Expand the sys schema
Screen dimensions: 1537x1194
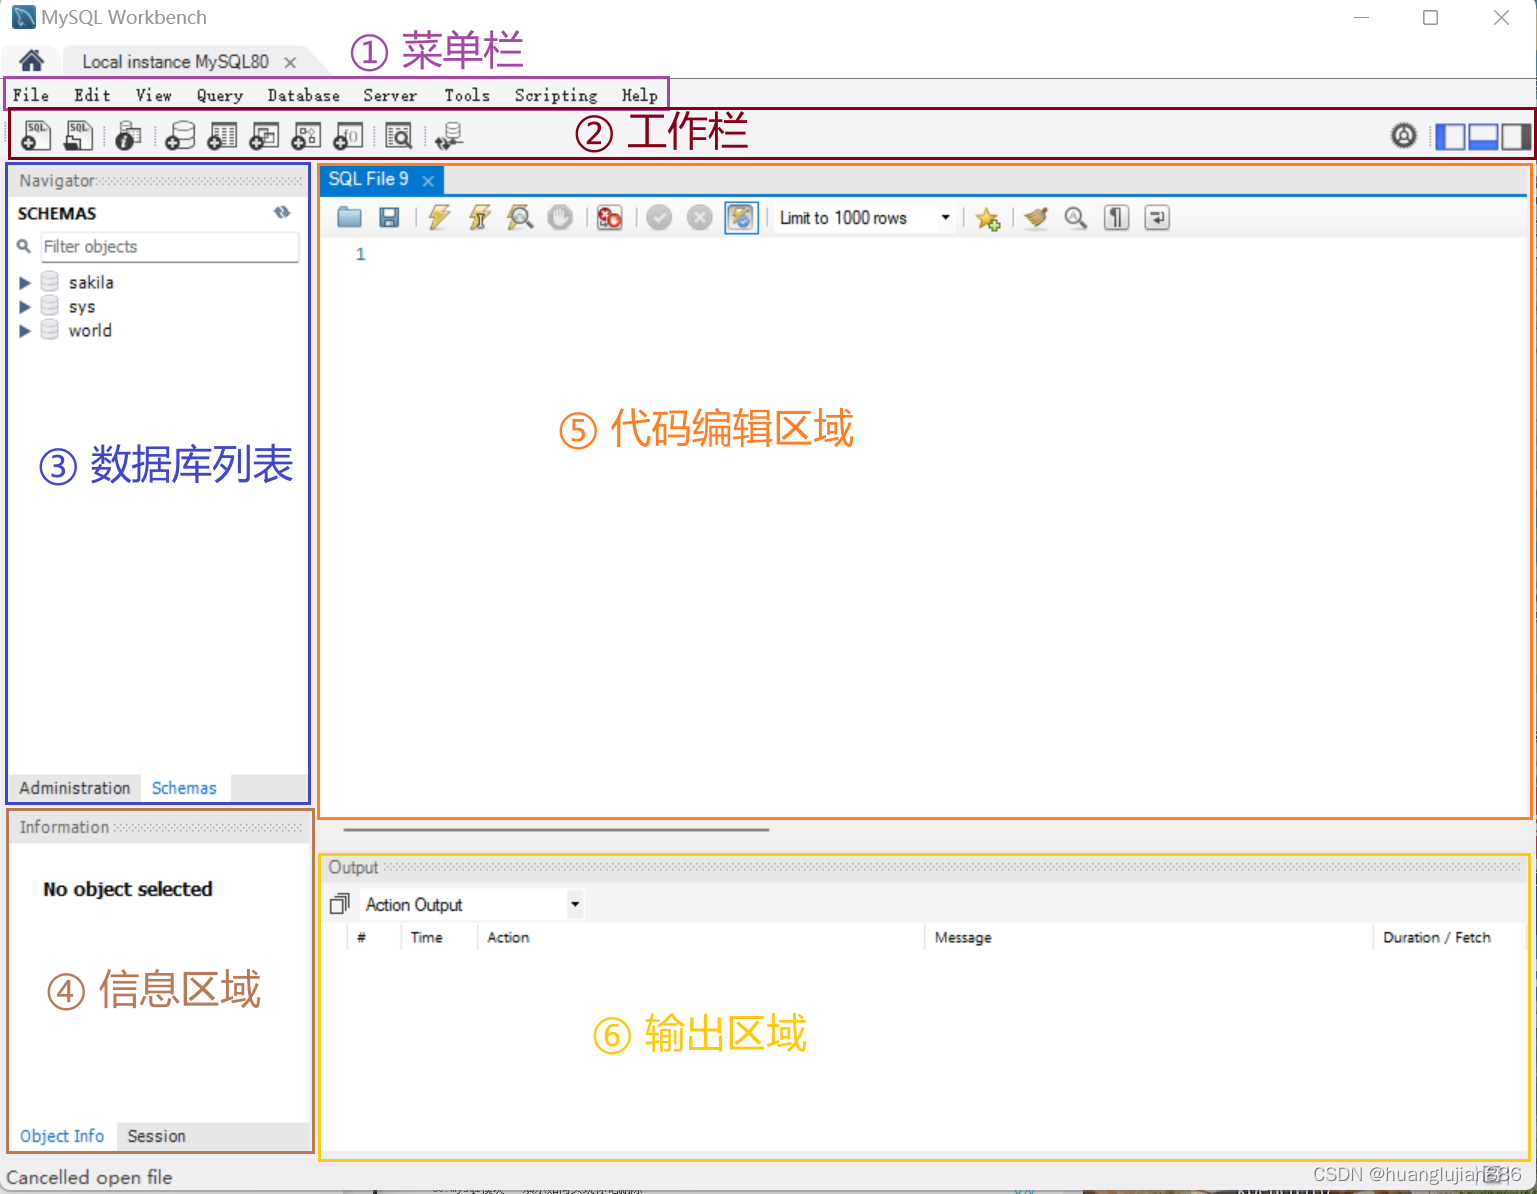click(25, 307)
